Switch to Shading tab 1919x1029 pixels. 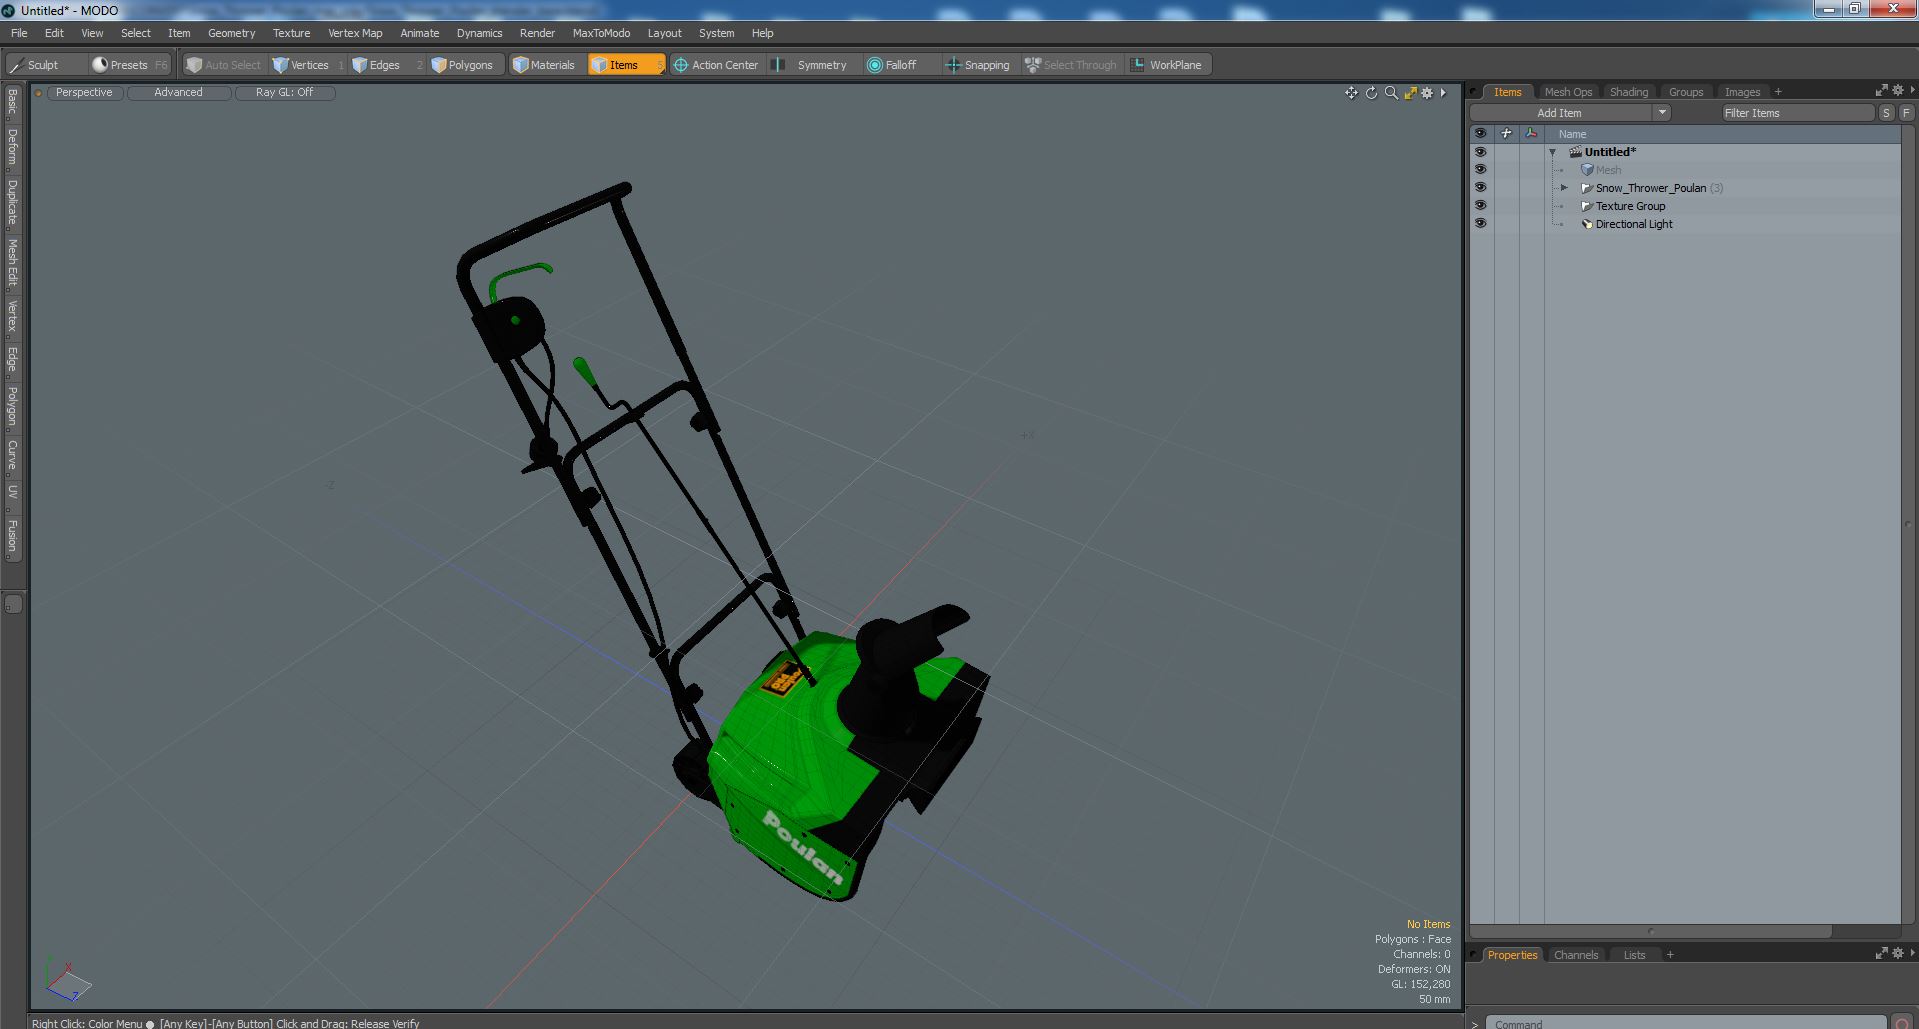(x=1629, y=92)
